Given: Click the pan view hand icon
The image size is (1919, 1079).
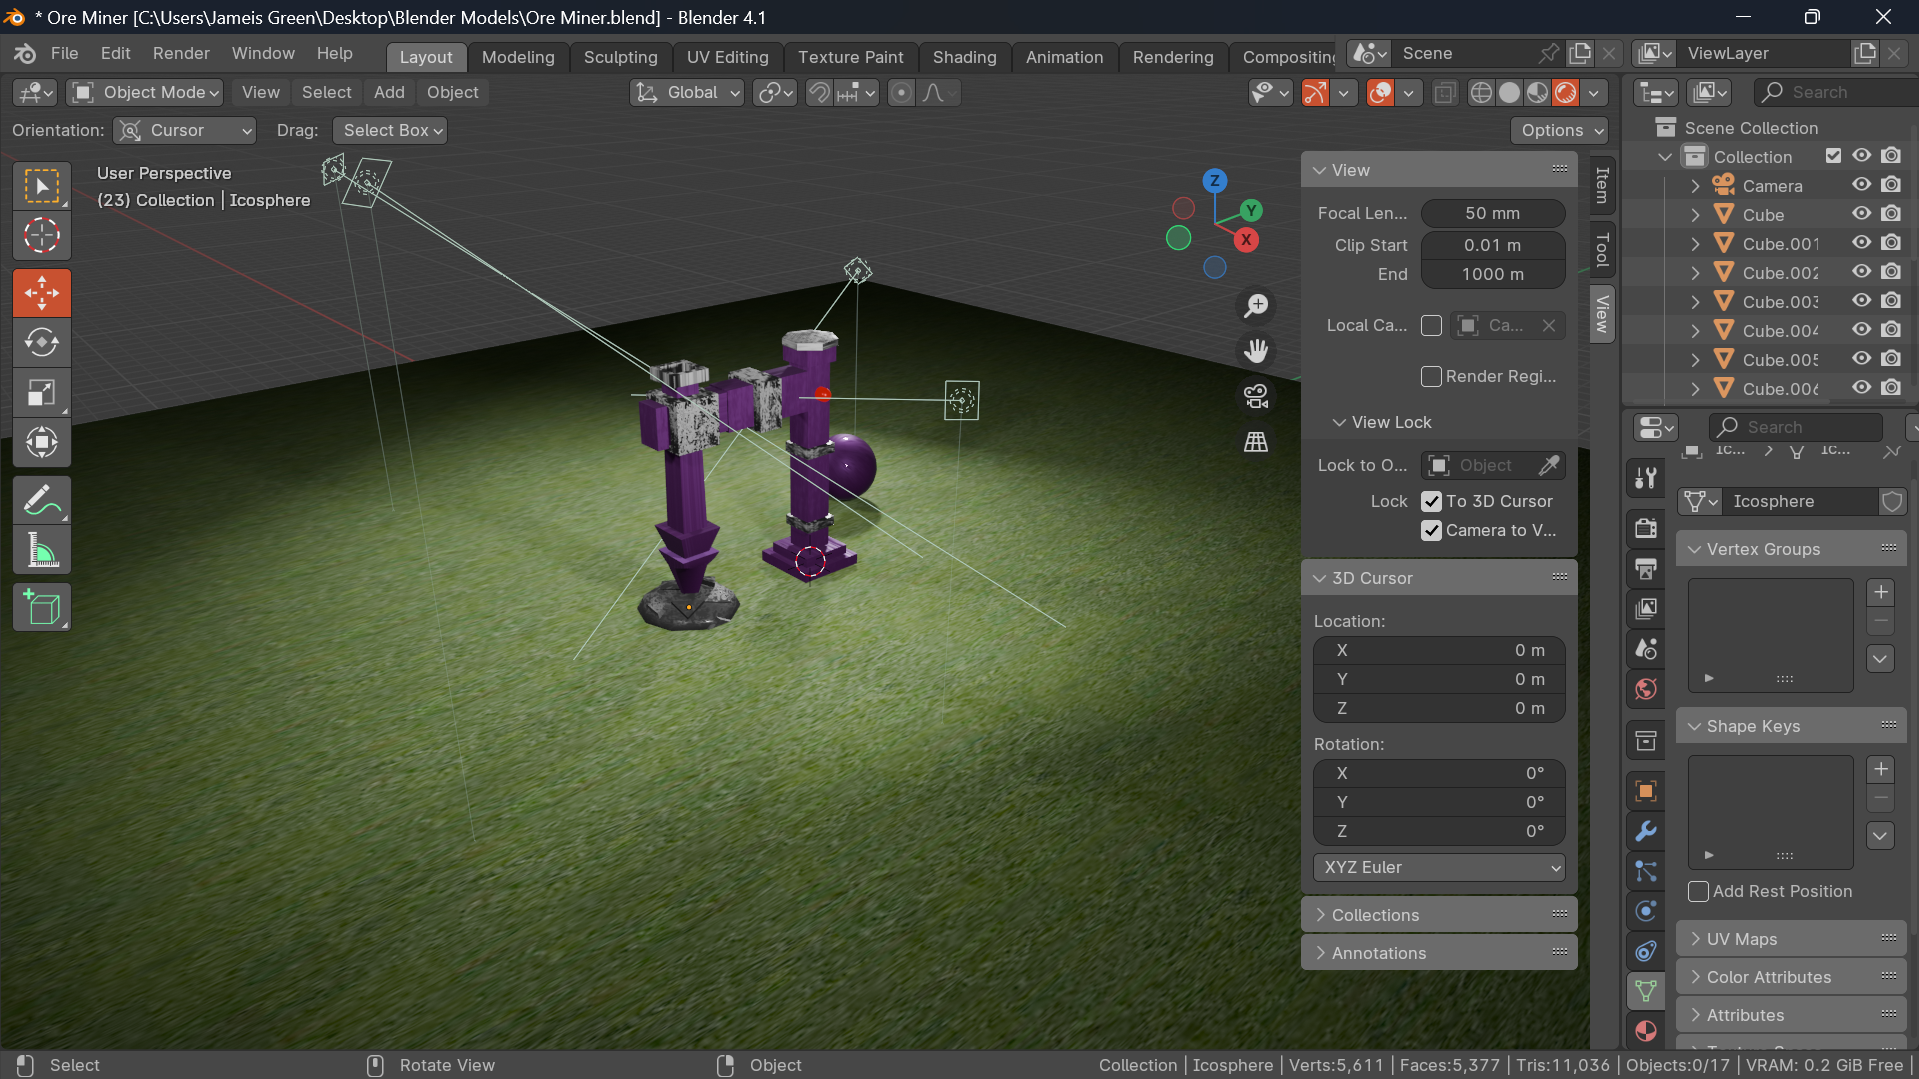Looking at the screenshot, I should [1256, 351].
